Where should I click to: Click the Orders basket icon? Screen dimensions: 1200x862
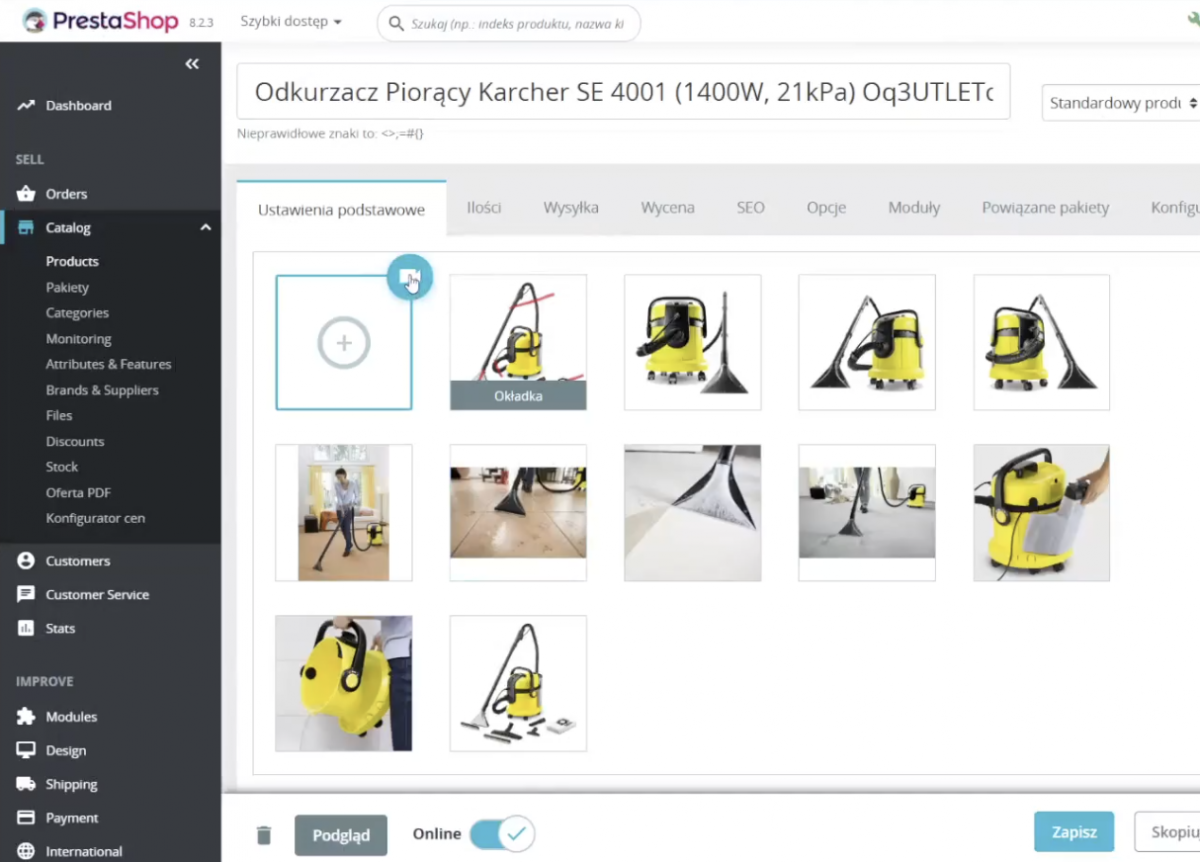coord(26,194)
